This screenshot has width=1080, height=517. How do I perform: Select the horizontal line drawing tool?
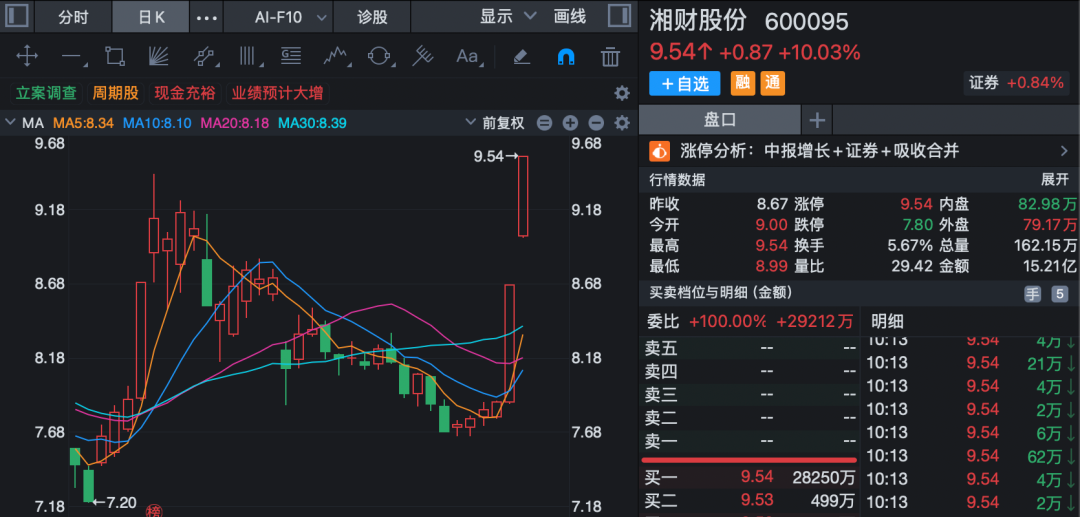click(x=72, y=56)
